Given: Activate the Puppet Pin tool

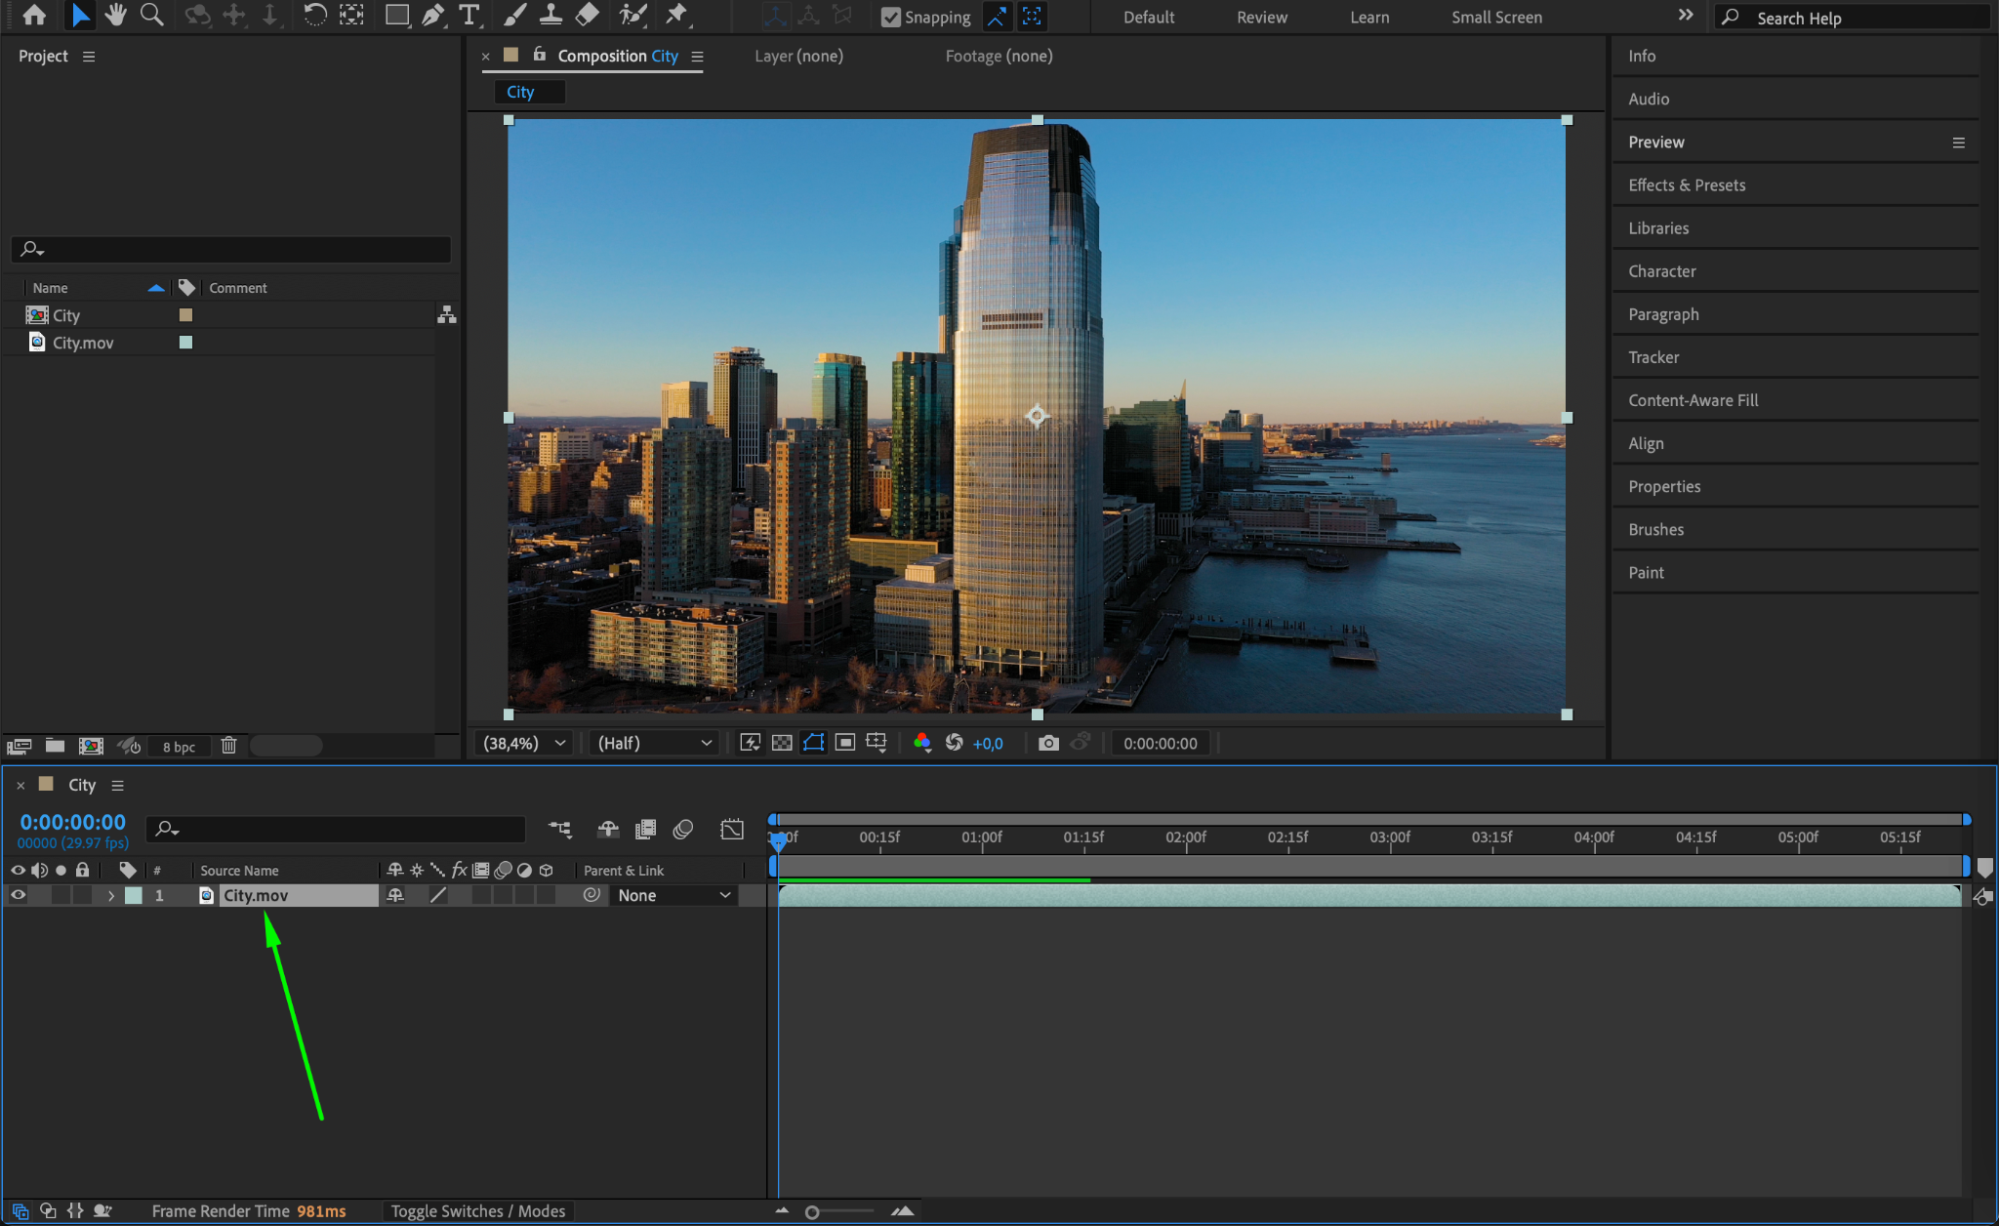Looking at the screenshot, I should [x=677, y=15].
